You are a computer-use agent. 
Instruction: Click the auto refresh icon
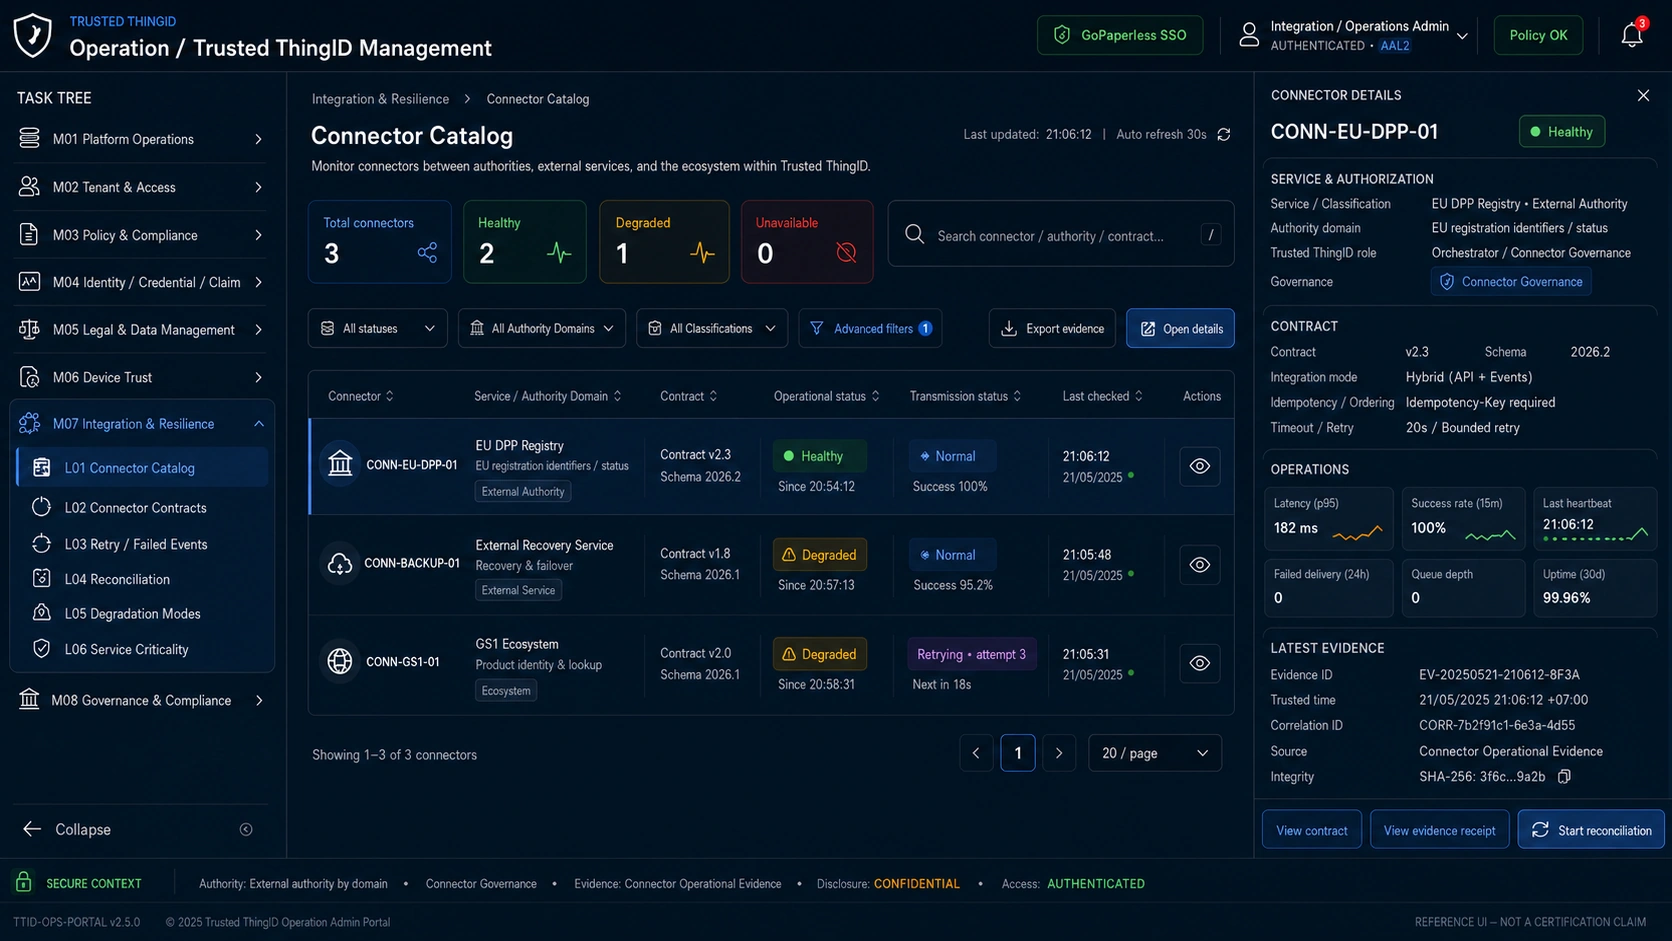[x=1224, y=135]
